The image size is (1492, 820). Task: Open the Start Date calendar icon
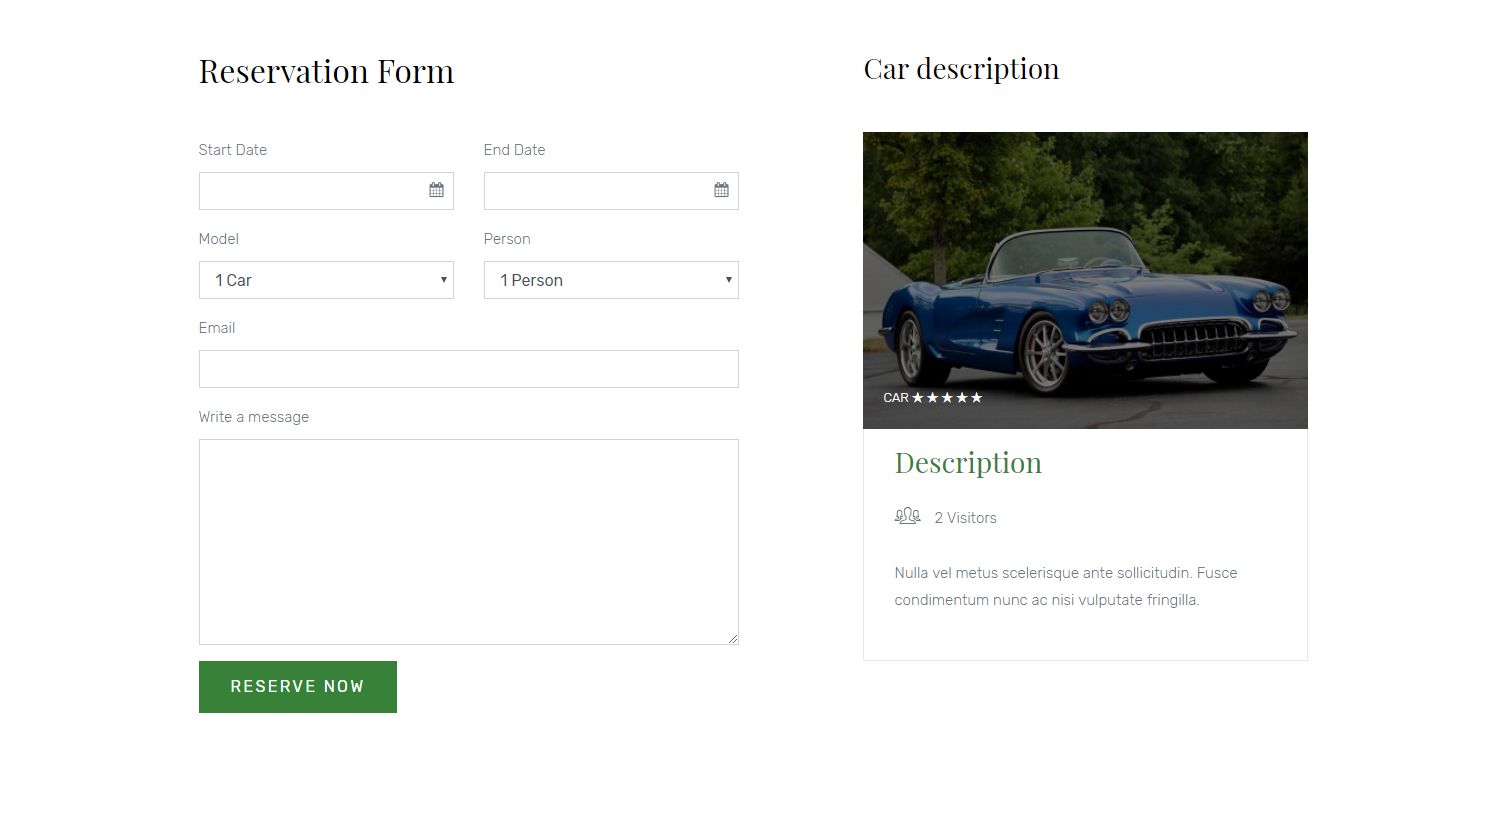click(436, 190)
